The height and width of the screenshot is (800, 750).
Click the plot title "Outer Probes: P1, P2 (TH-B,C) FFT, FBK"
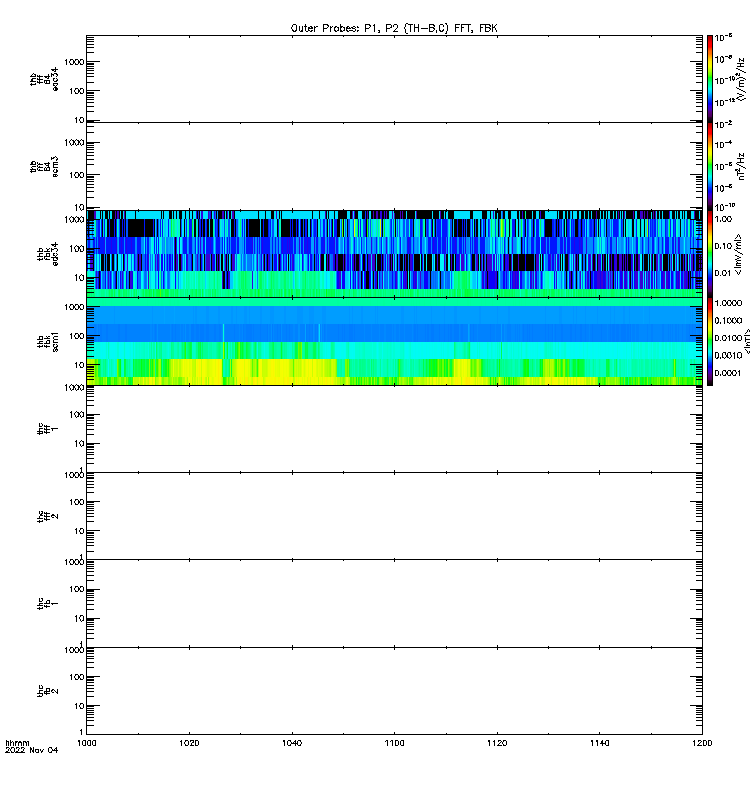point(394,28)
